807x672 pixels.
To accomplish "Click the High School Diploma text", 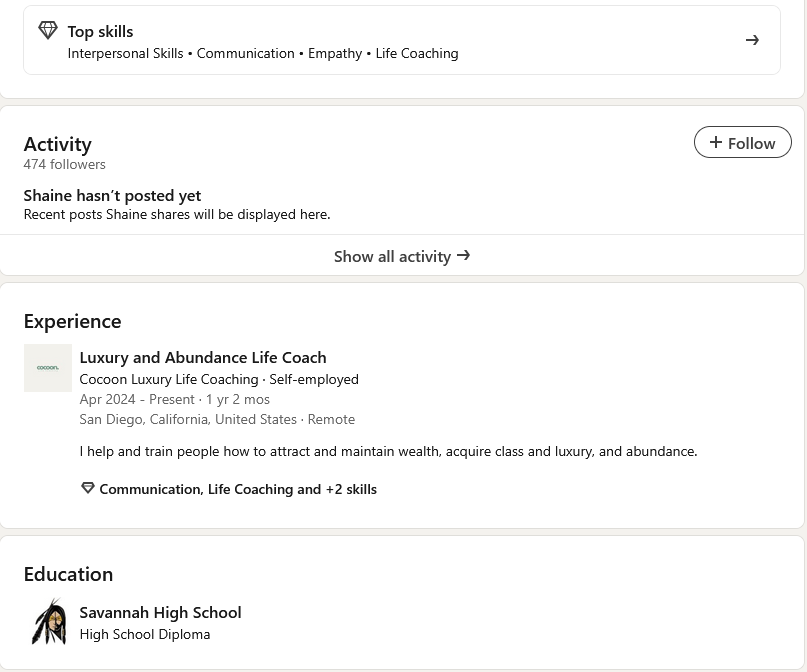I will click(x=145, y=634).
